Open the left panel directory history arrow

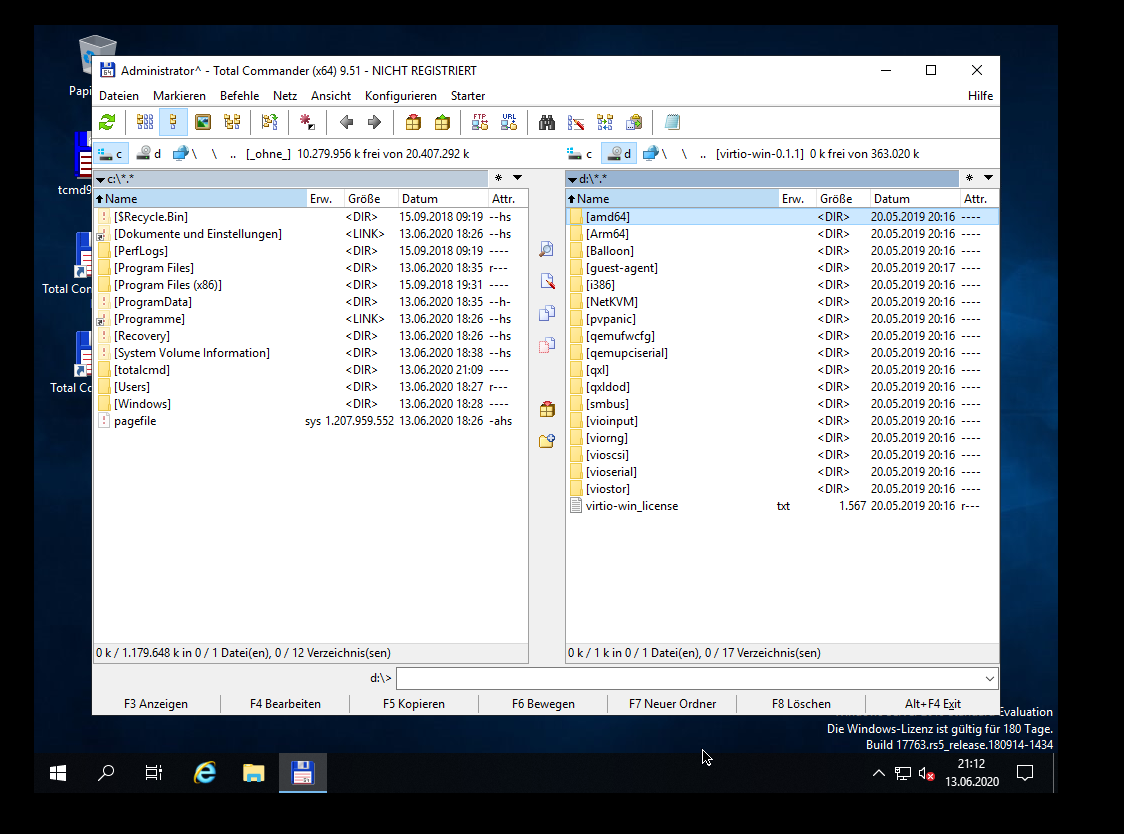click(517, 178)
